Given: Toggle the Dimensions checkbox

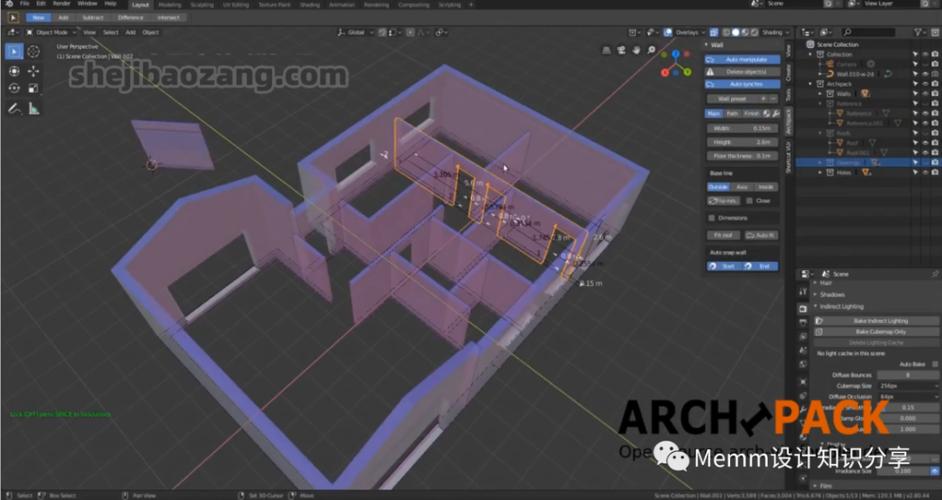Looking at the screenshot, I should coord(712,218).
